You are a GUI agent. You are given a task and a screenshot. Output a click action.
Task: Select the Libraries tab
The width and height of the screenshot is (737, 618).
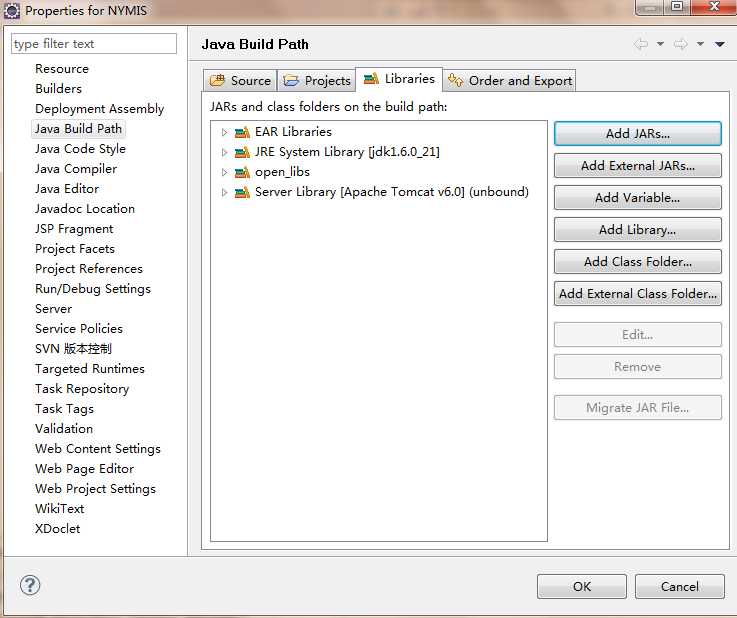coord(399,79)
